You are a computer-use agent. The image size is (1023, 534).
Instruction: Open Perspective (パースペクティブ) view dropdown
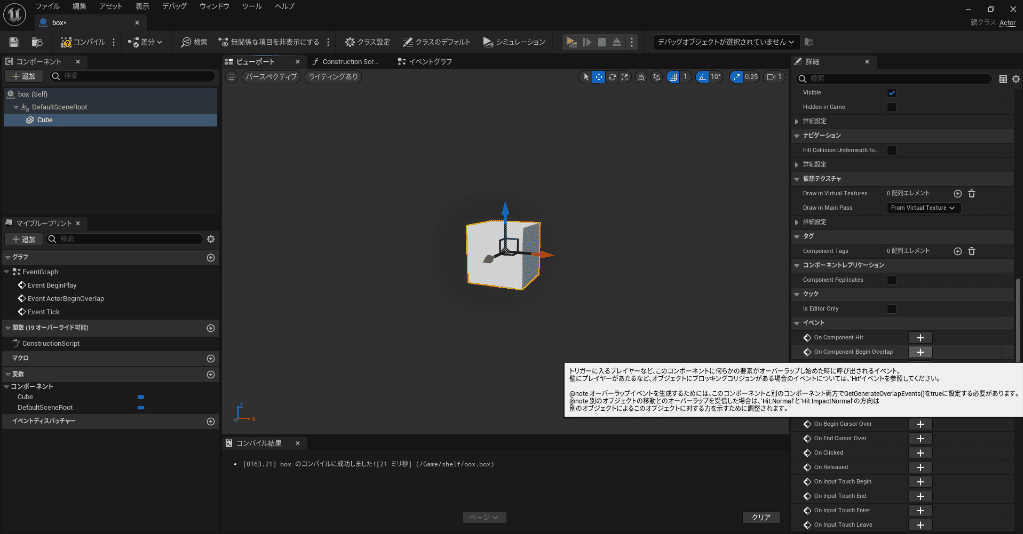(x=271, y=77)
